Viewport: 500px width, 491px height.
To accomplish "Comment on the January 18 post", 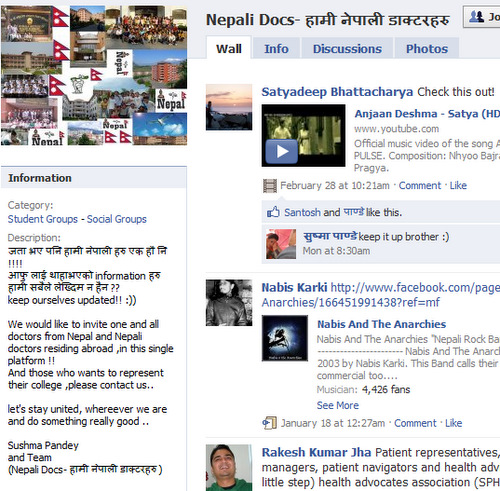I will click(x=415, y=423).
